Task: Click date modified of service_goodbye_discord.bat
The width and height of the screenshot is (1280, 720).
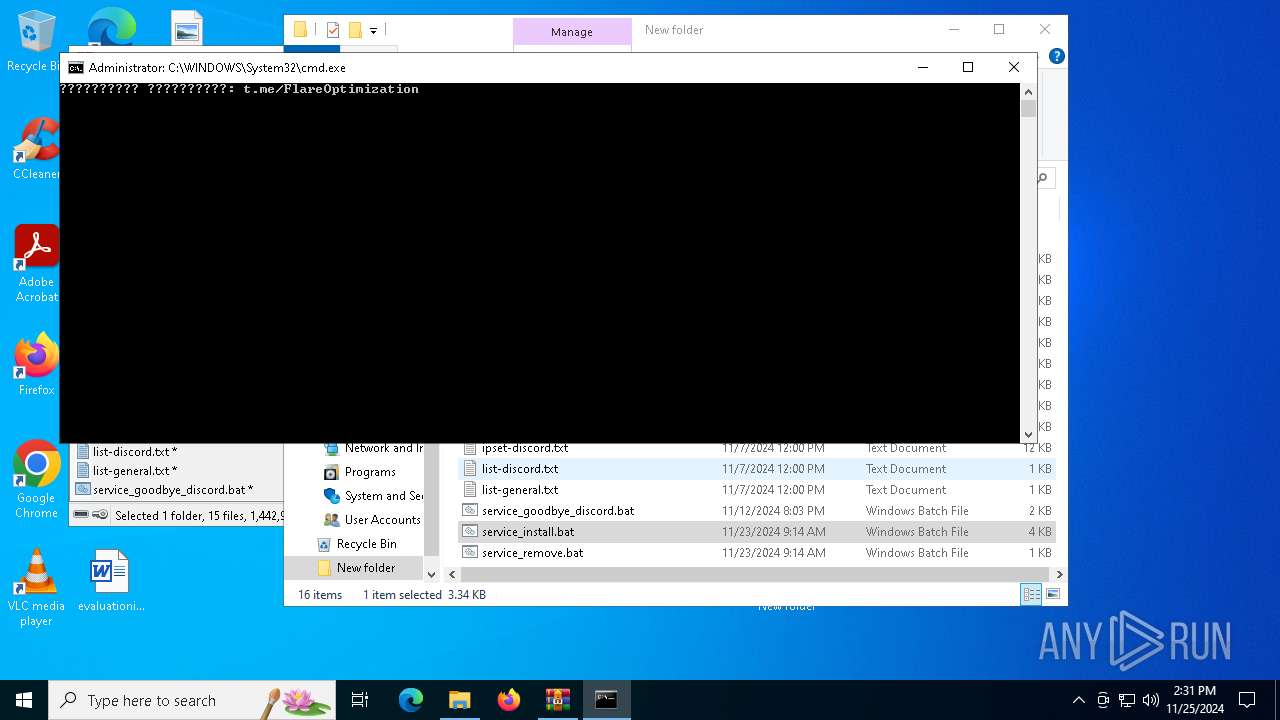Action: 773,511
